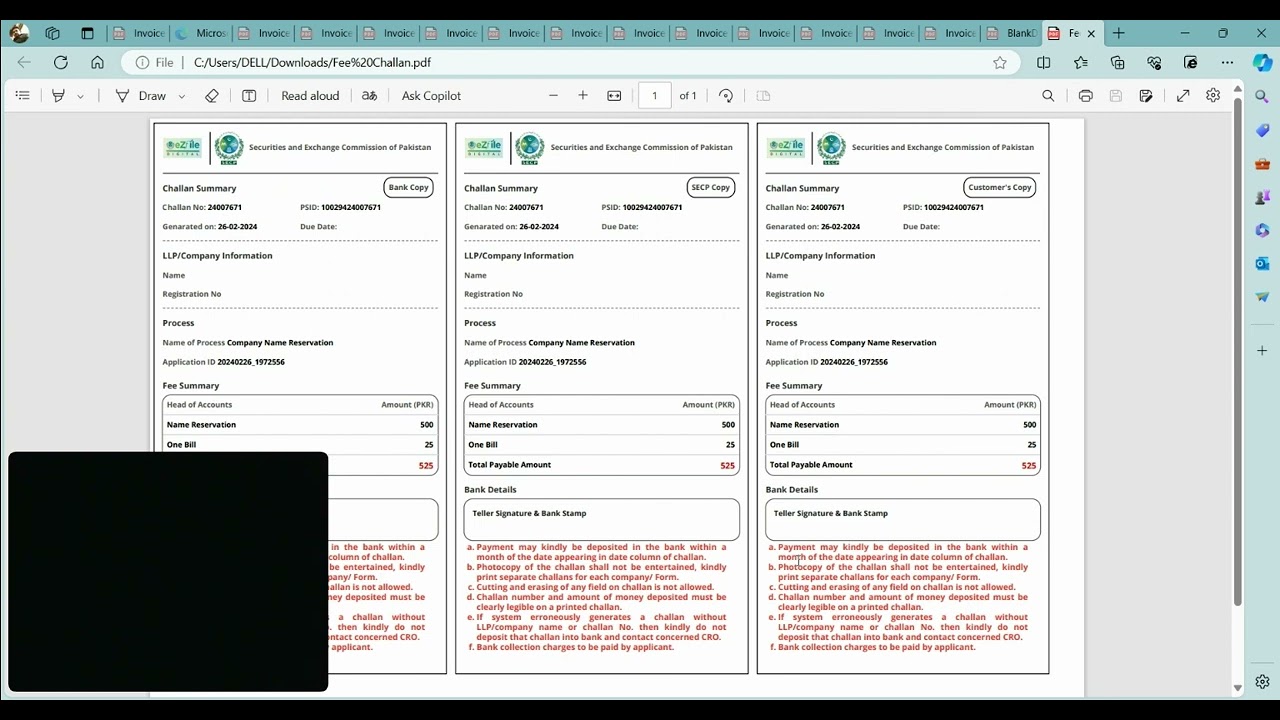Click the SECP Copy label
The image size is (1280, 720).
[711, 187]
